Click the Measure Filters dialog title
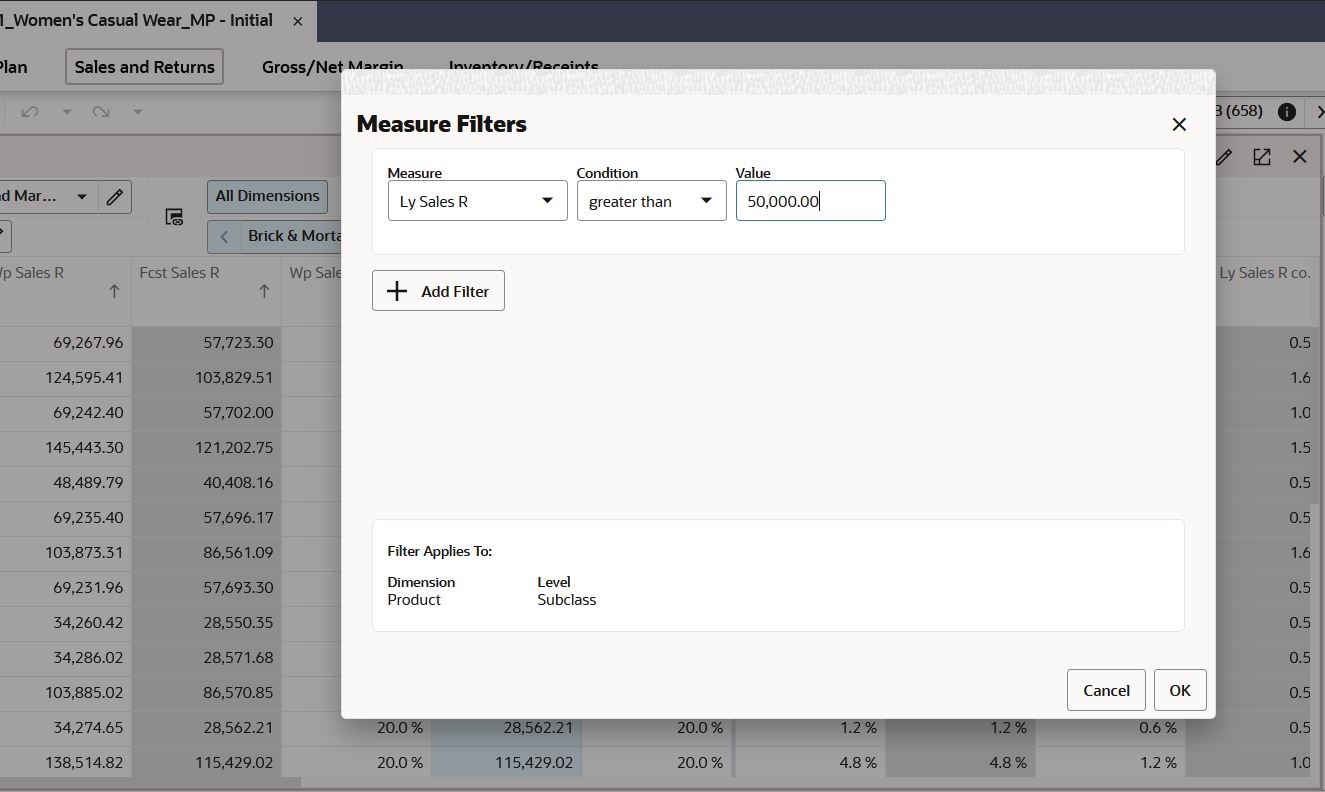 [441, 124]
